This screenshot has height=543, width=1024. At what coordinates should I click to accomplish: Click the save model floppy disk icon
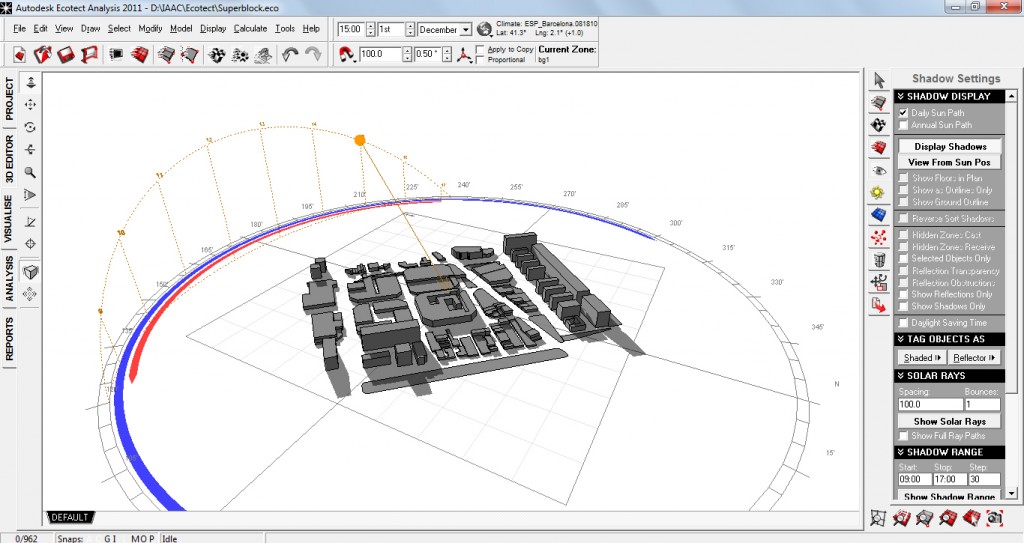(67, 54)
